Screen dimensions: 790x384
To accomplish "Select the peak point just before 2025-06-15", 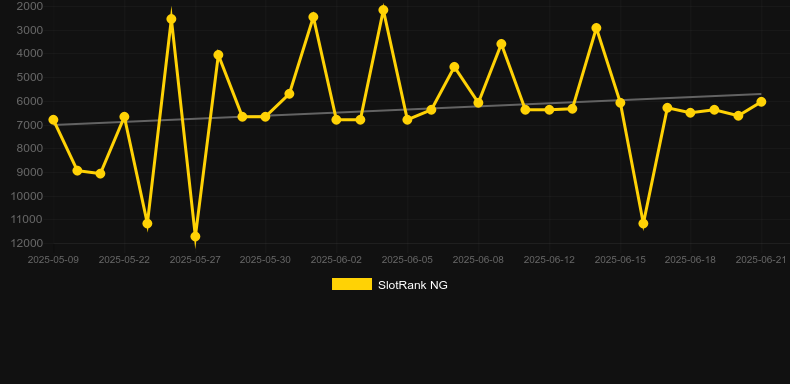I will coord(596,28).
